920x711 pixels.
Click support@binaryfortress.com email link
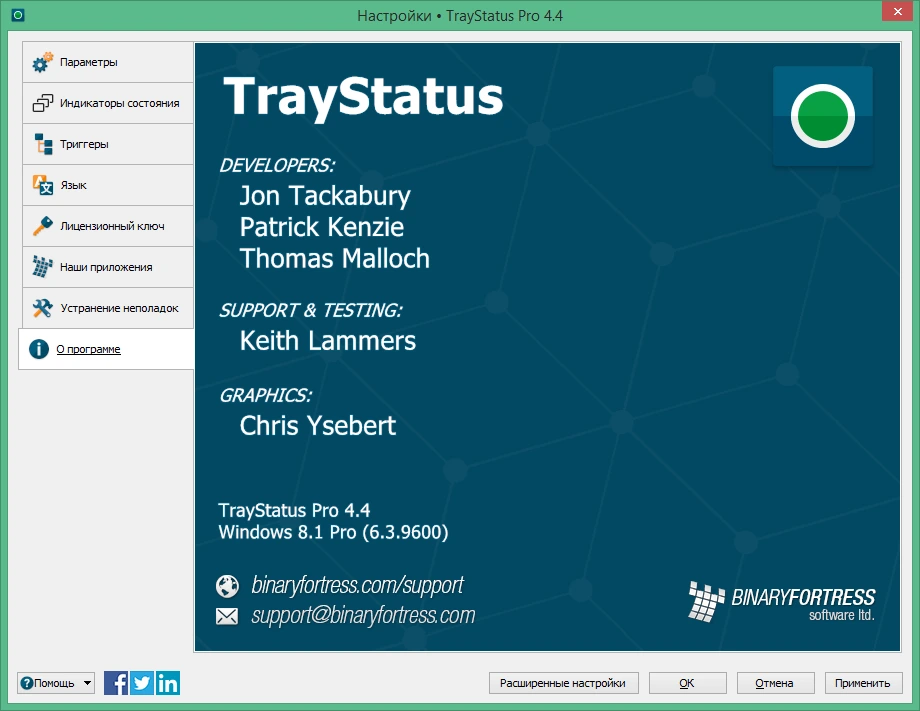coord(363,615)
